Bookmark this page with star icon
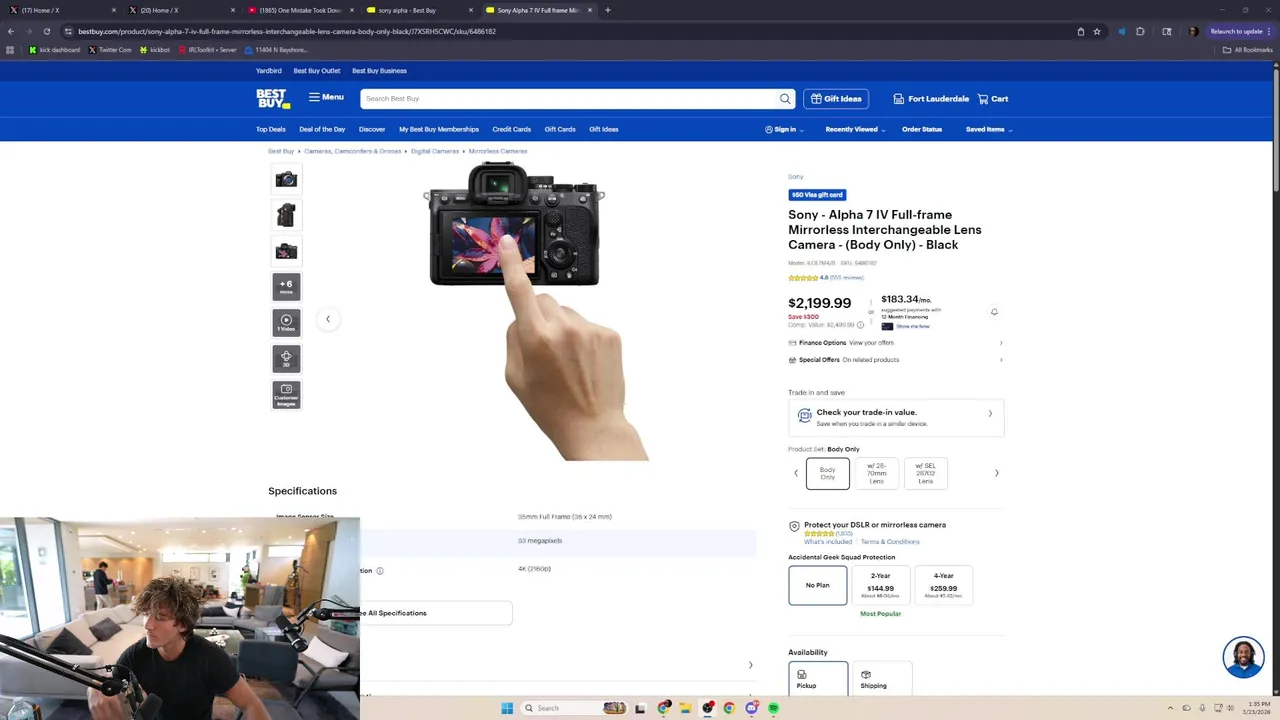 pyautogui.click(x=1097, y=31)
